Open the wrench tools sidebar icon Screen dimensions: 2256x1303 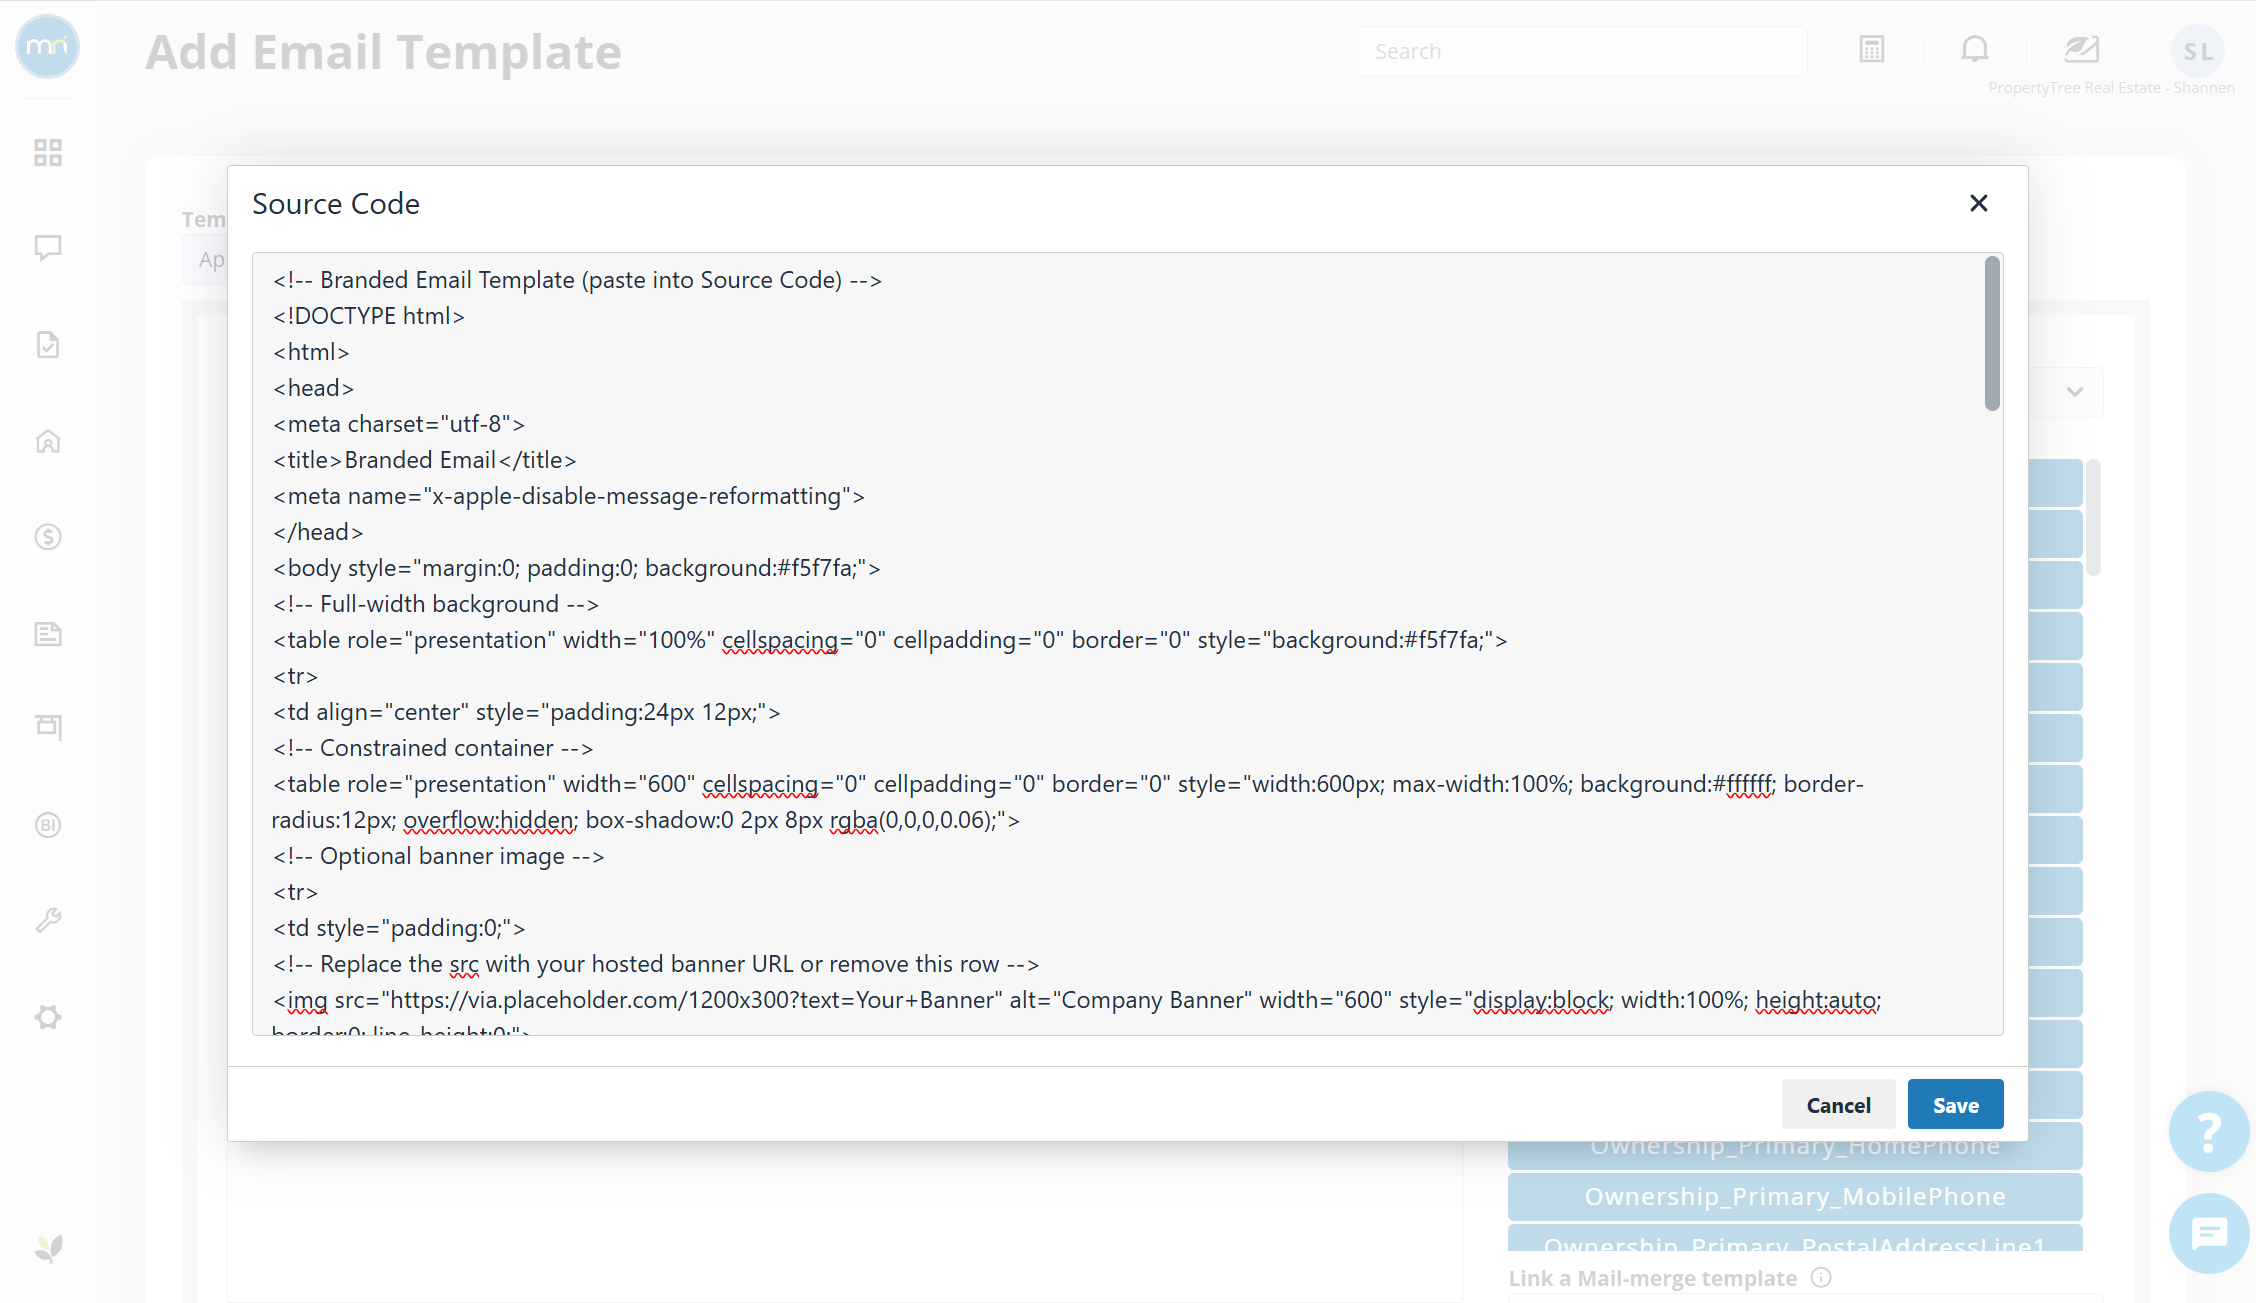click(x=48, y=920)
